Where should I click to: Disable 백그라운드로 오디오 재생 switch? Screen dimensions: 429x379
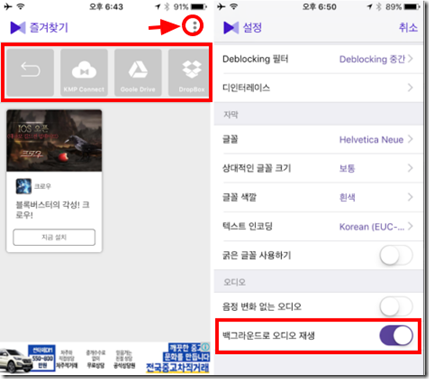pos(396,336)
